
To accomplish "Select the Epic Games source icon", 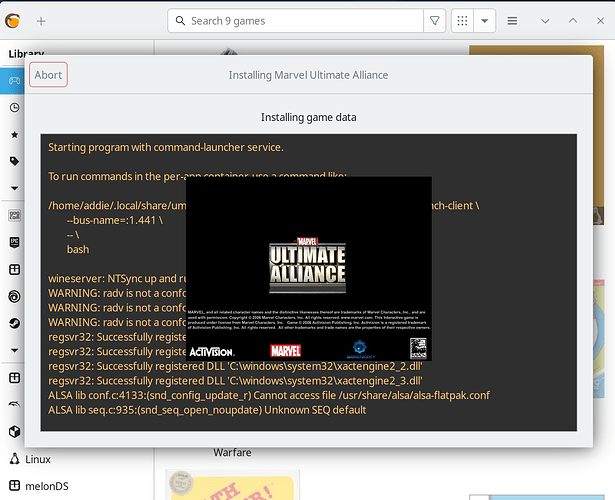I will (x=15, y=242).
